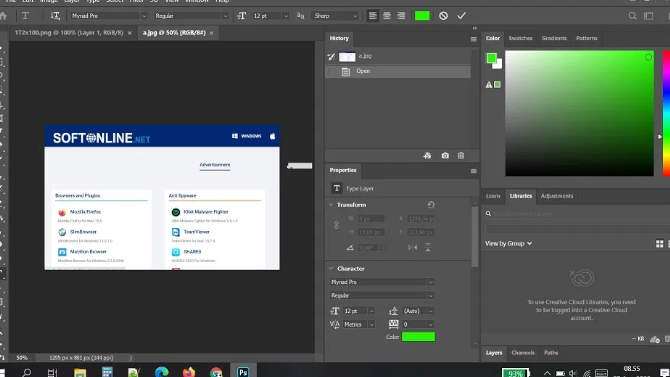Viewport: 670px width, 377px height.
Task: Flip horizontal in Transform section
Action: tap(413, 247)
